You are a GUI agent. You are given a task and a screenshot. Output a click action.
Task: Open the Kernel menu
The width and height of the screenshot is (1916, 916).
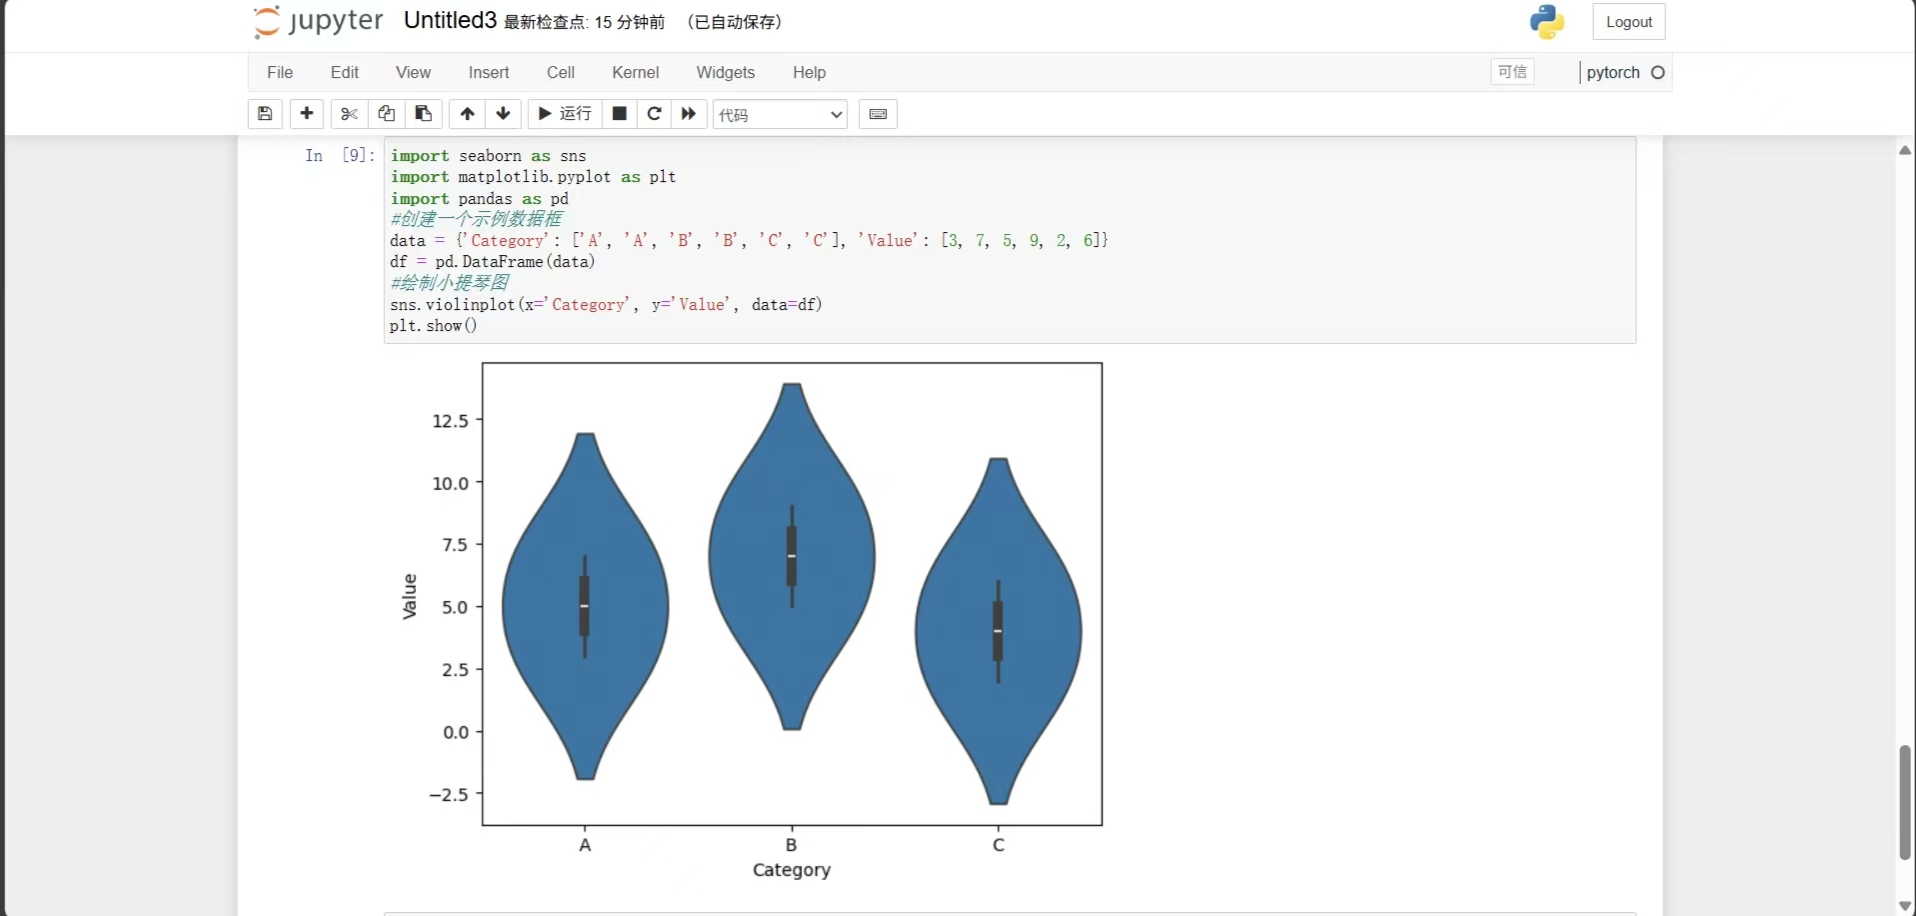(x=636, y=72)
